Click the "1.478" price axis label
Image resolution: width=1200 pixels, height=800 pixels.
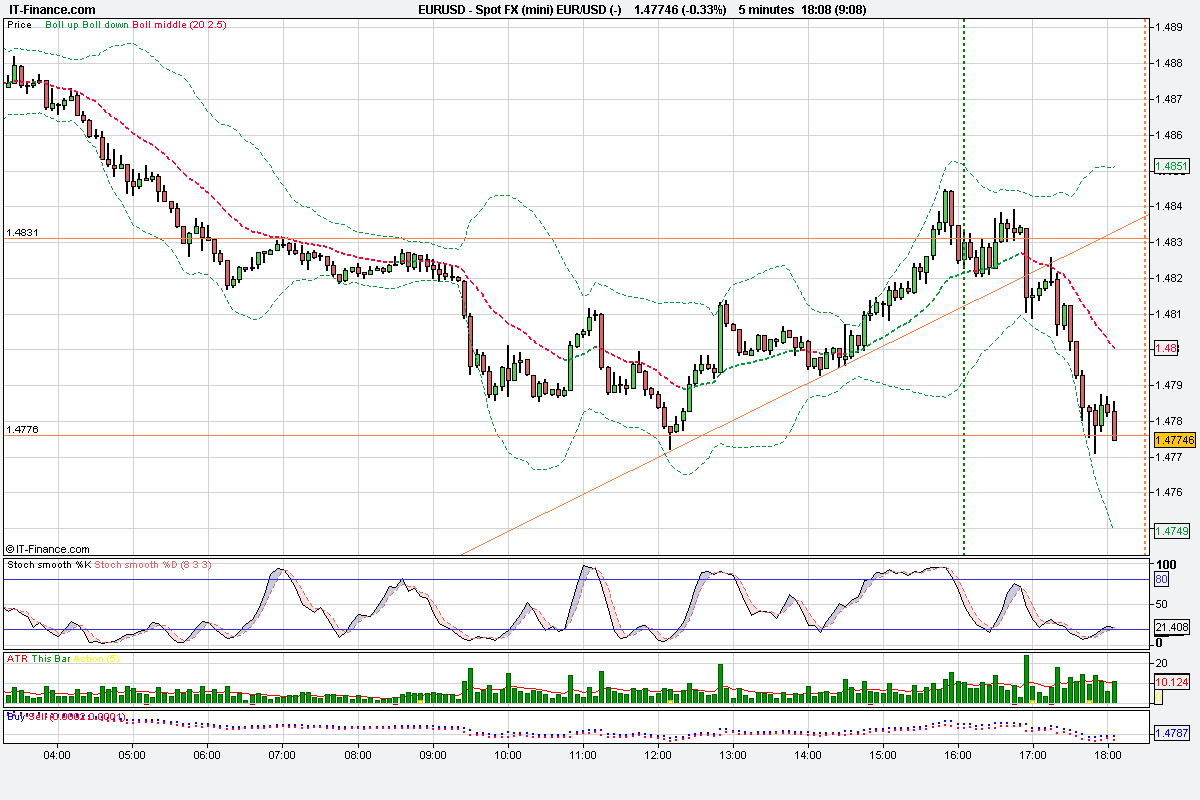[x=1170, y=421]
